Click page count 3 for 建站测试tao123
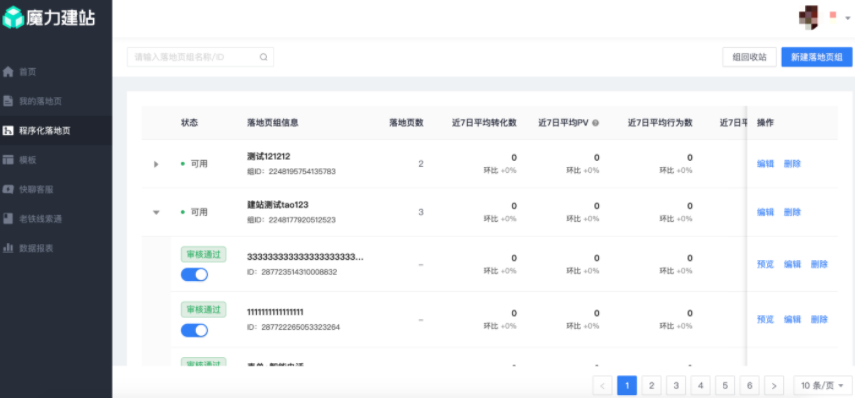This screenshot has height=398, width=855. pos(421,212)
